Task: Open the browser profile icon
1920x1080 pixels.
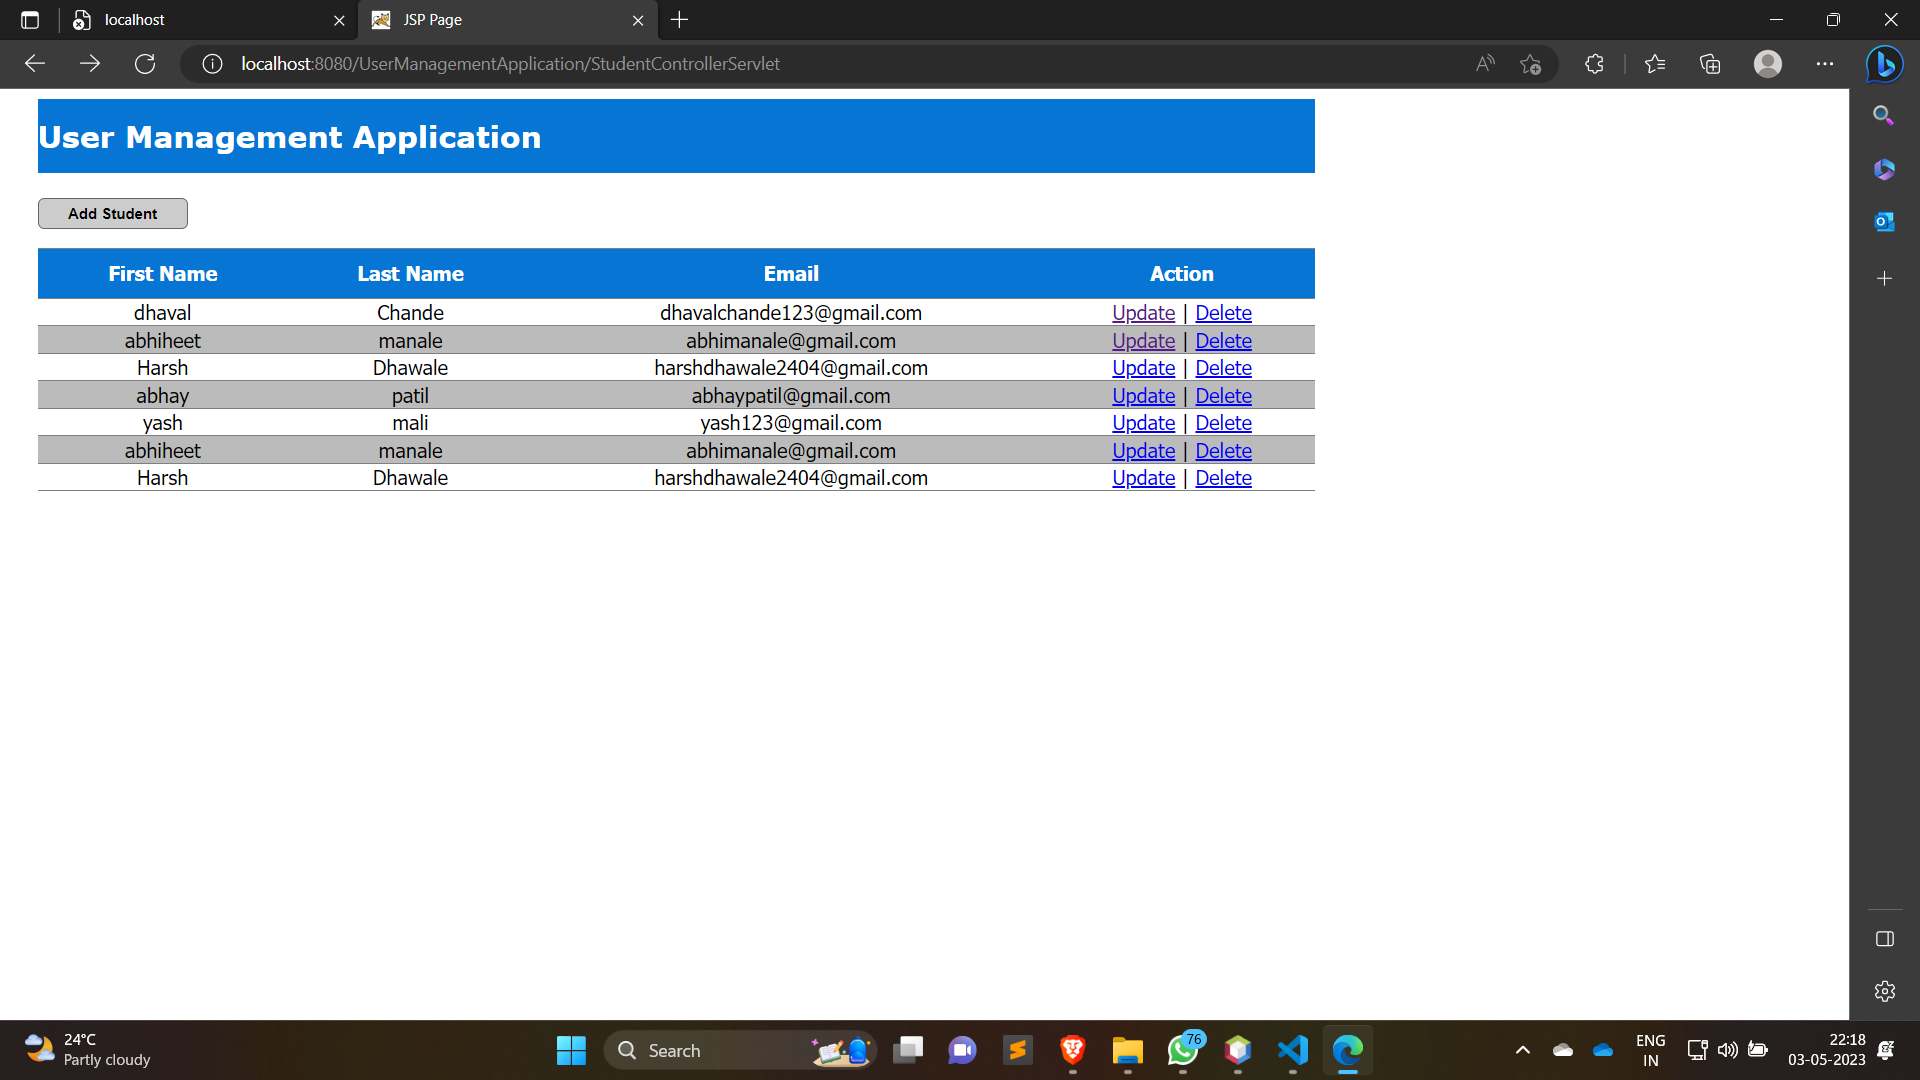Action: (x=1767, y=63)
